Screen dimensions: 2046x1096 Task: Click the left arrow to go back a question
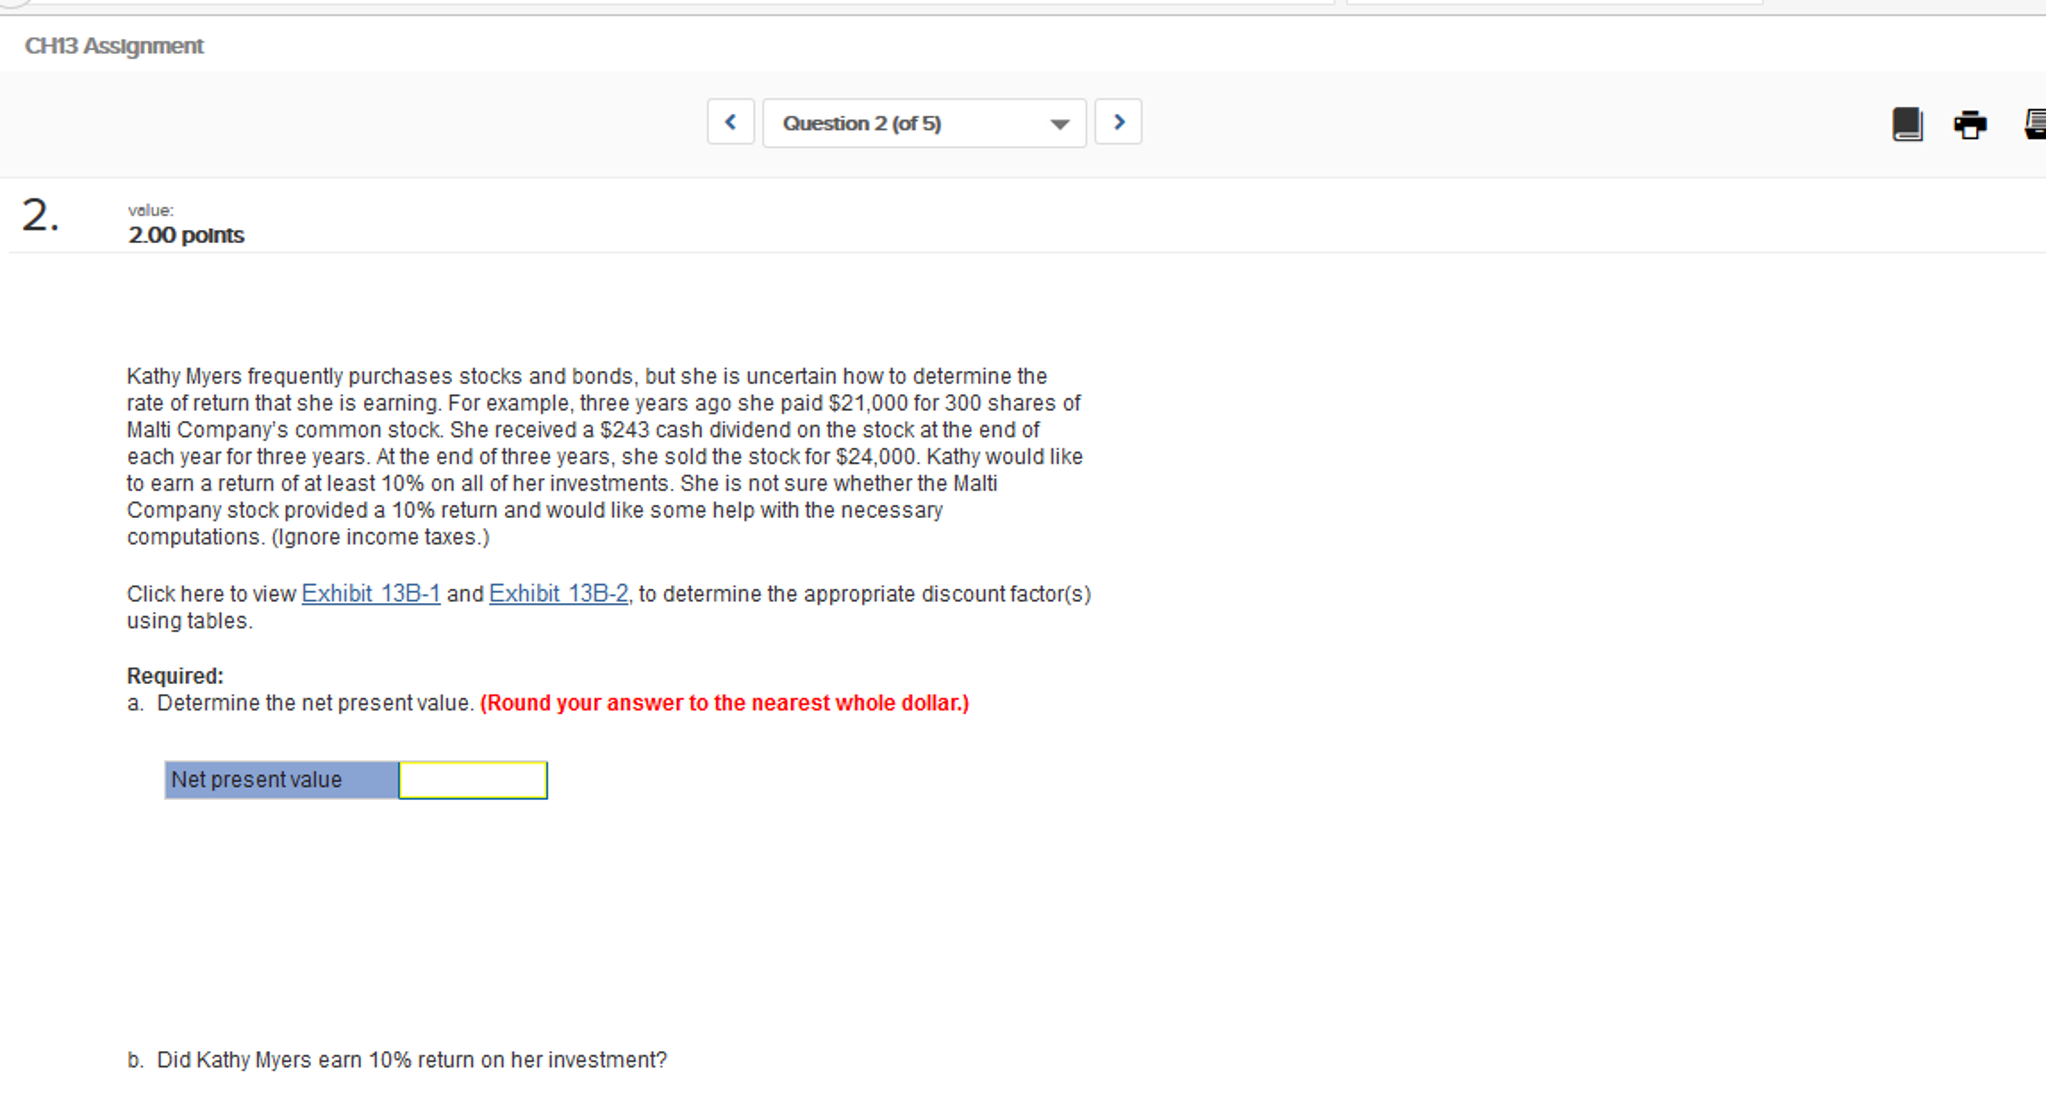click(731, 121)
